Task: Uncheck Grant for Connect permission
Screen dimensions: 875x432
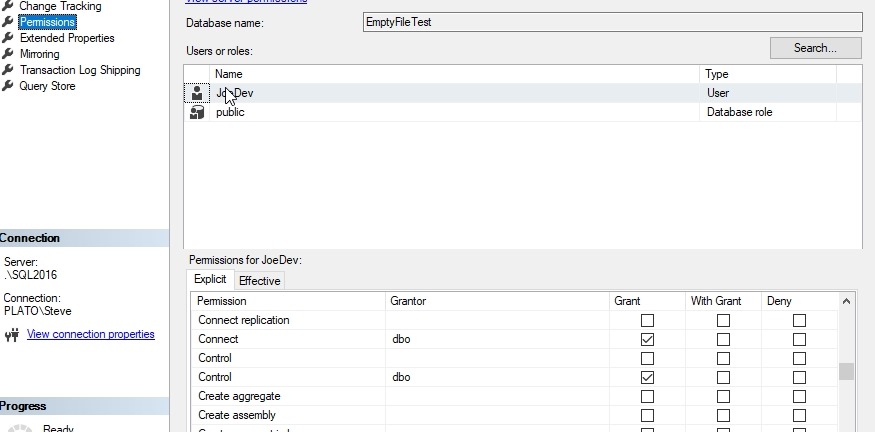Action: (x=647, y=340)
